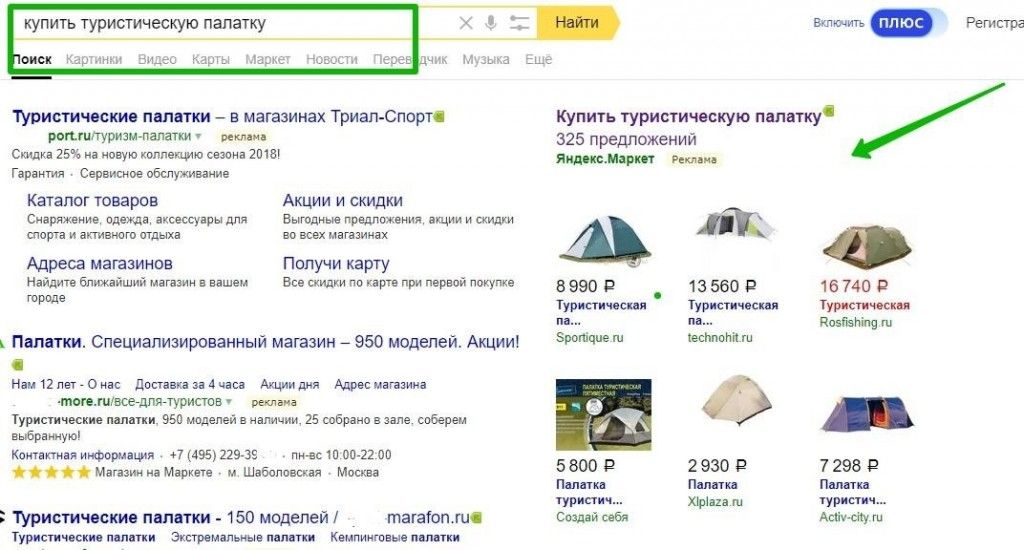Toggle the ПЛЮС switch on
The image size is (1024, 550).
click(908, 23)
